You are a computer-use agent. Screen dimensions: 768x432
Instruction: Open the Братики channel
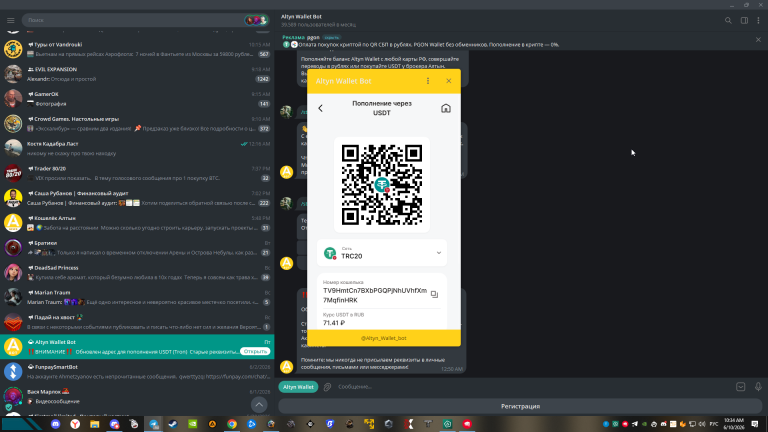click(x=137, y=248)
